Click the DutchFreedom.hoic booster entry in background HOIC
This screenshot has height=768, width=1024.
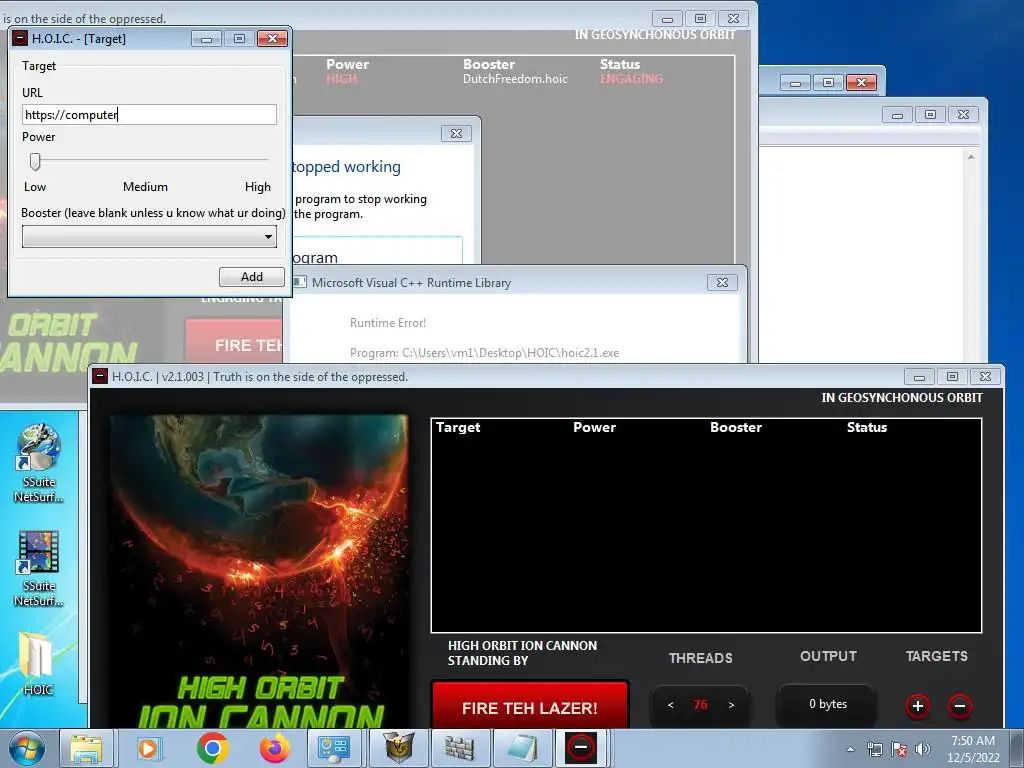click(x=515, y=79)
